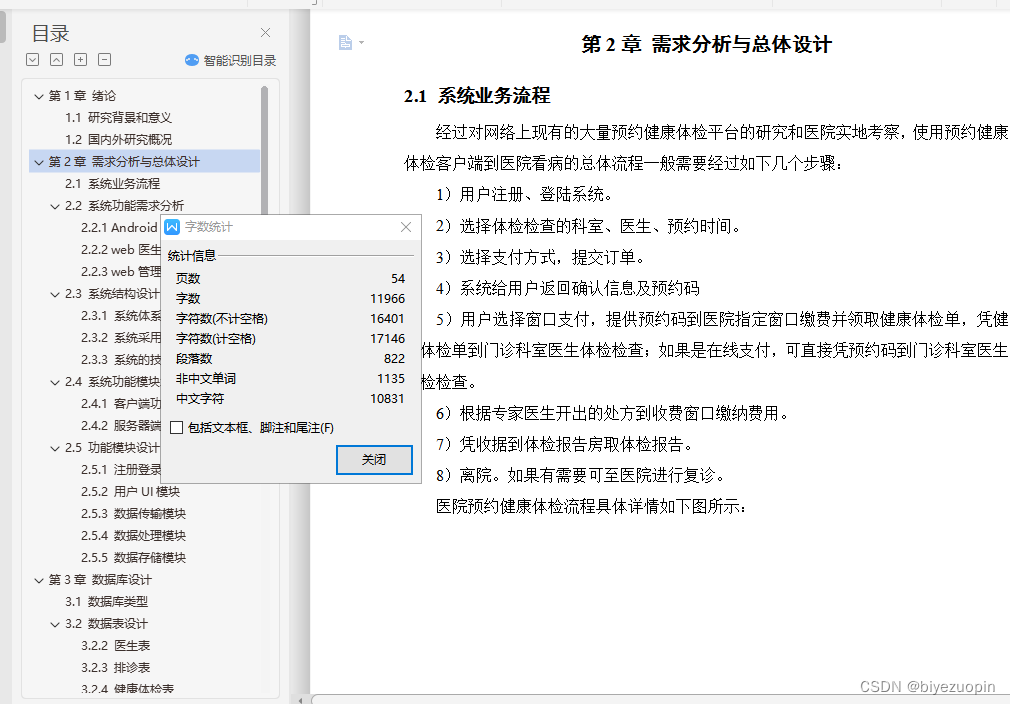Go to 2.2.3 web 管理 outline entry
Viewport: 1010px width, 704px height.
coord(121,272)
